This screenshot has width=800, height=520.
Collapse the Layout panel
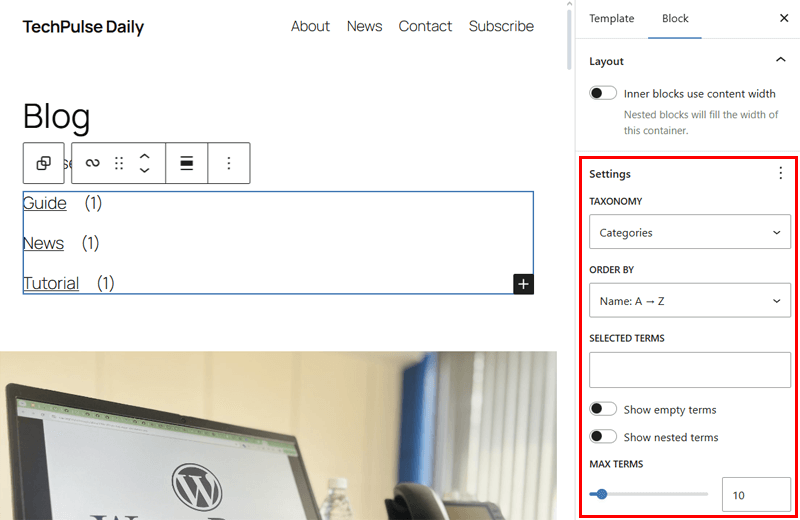[x=781, y=60]
